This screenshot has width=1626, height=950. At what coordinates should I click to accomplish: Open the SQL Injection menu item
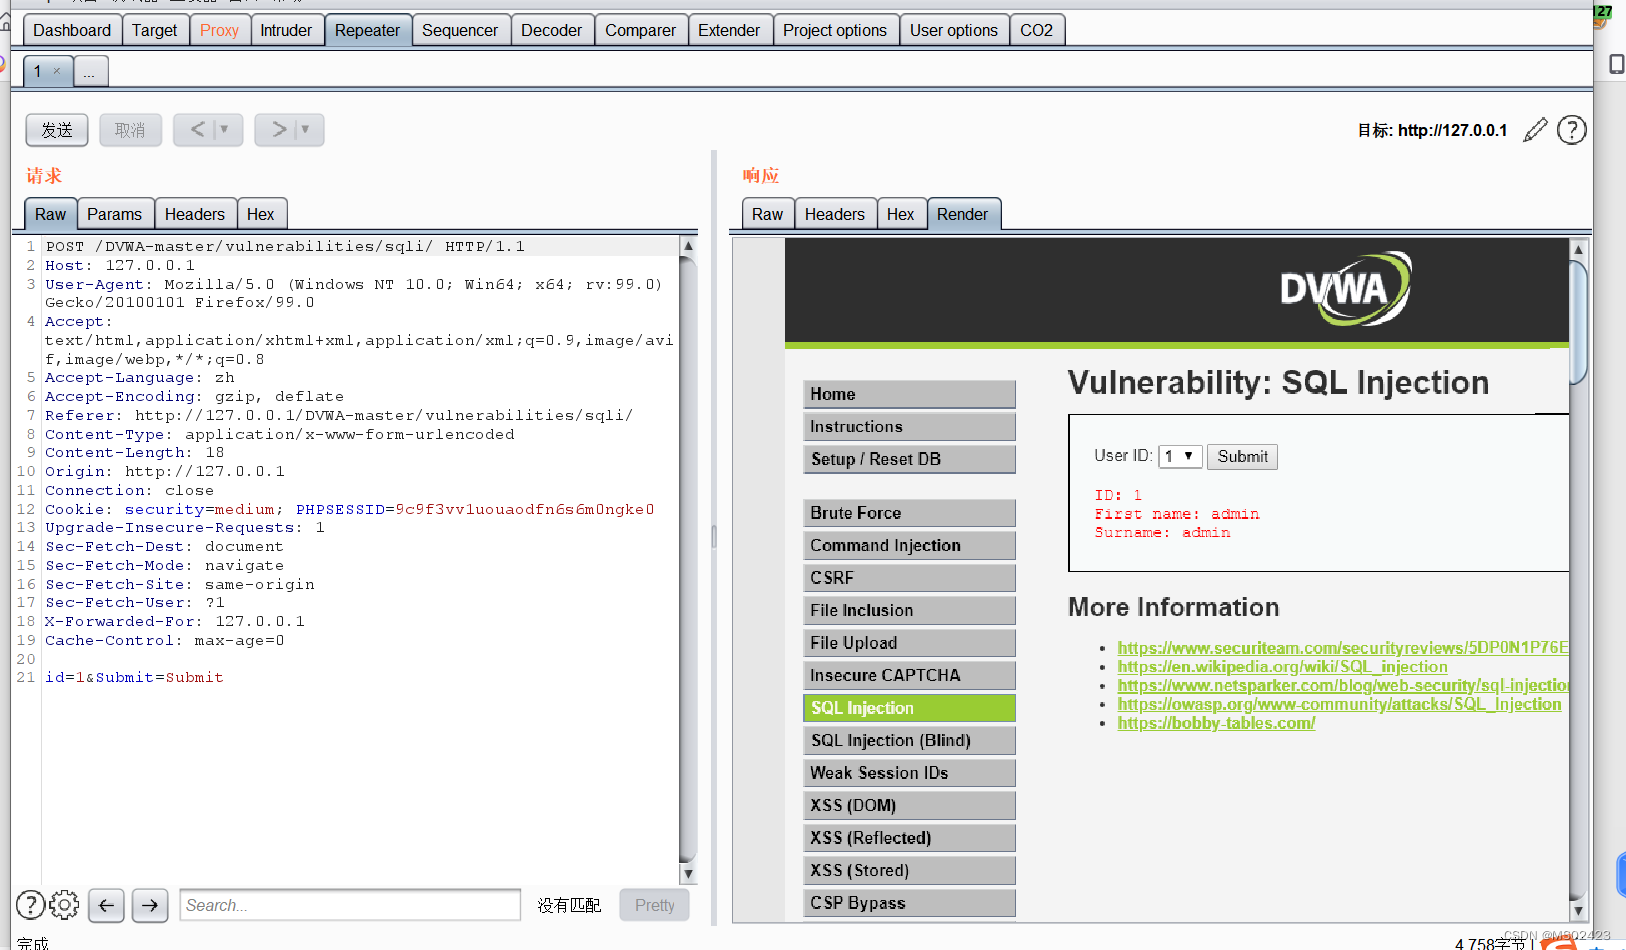click(x=909, y=708)
